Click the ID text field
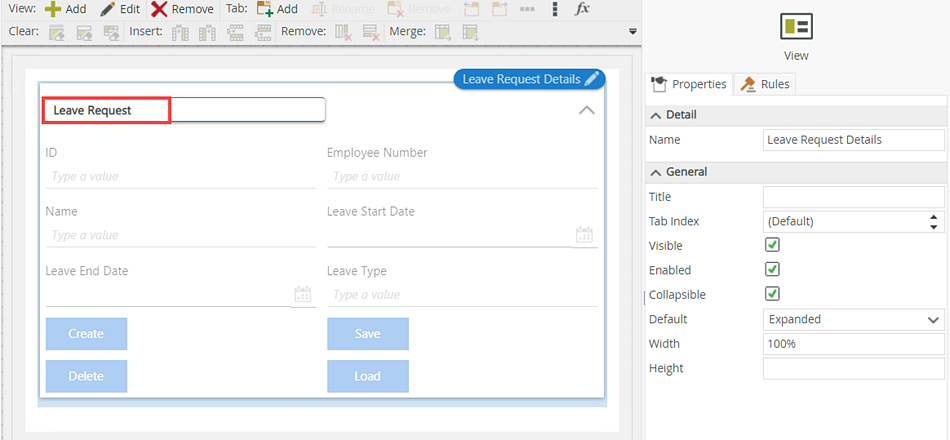Image resolution: width=950 pixels, height=440 pixels. pyautogui.click(x=181, y=177)
